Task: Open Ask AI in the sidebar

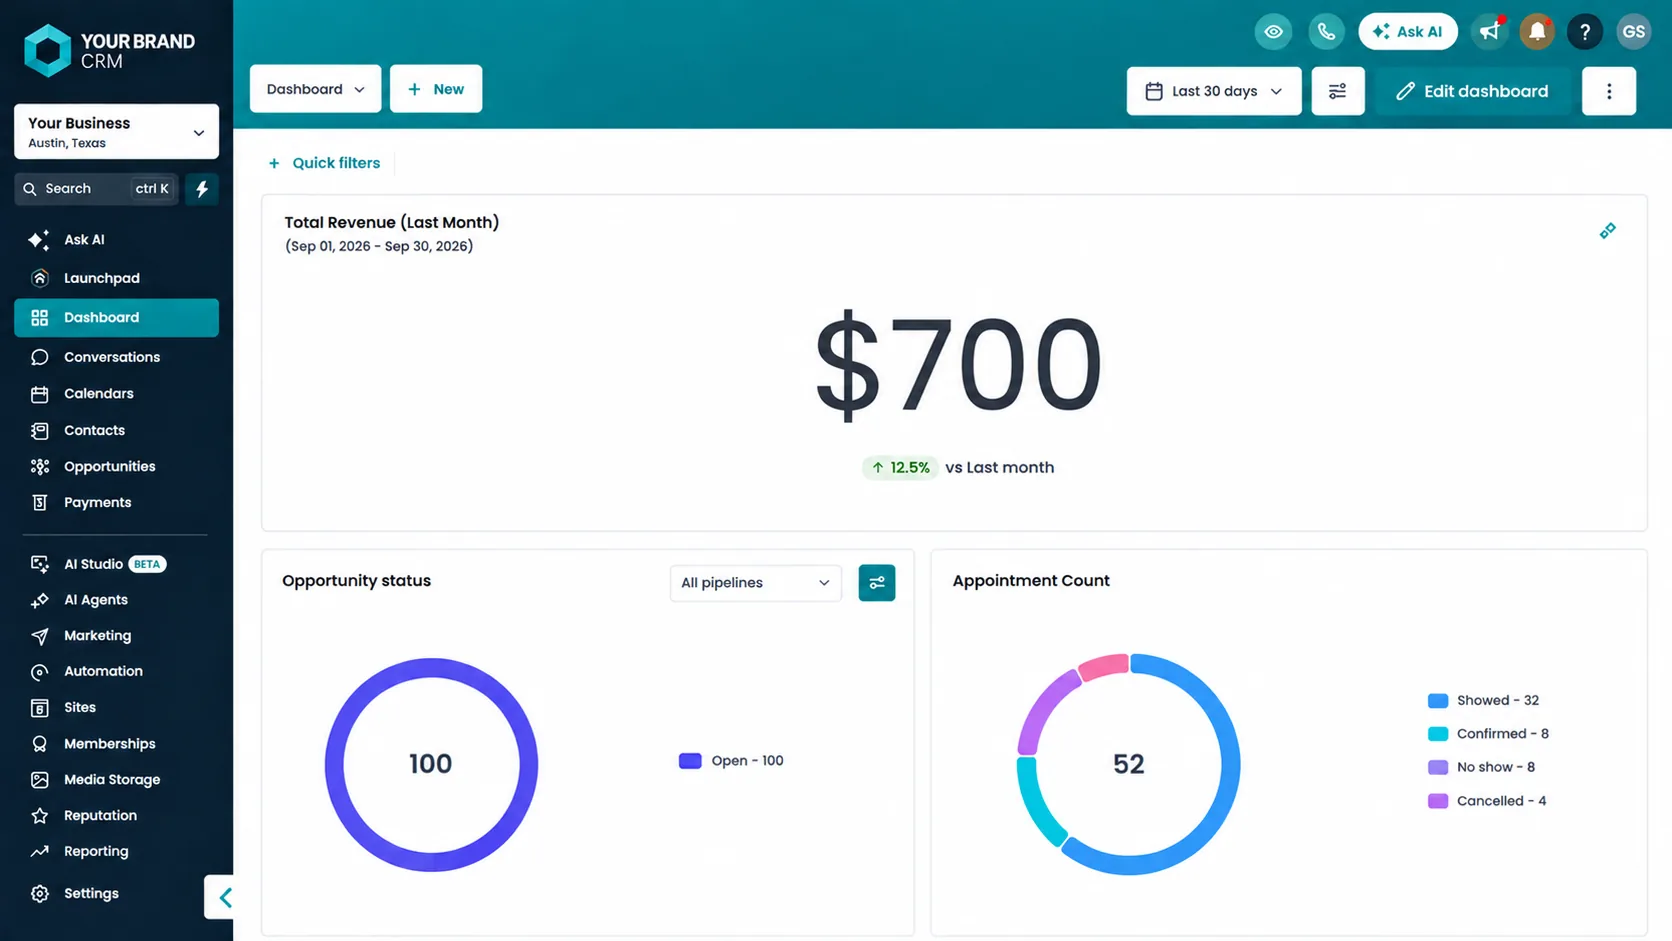Action: point(116,240)
